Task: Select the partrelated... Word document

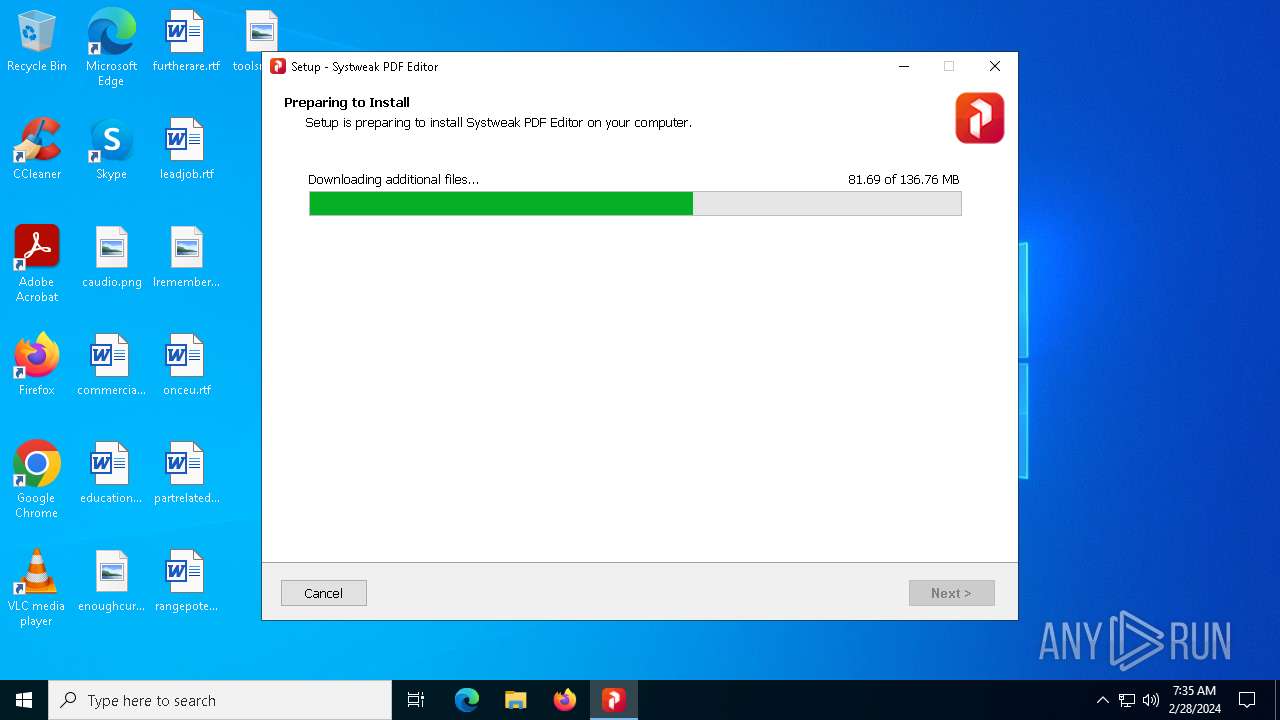Action: (x=186, y=474)
